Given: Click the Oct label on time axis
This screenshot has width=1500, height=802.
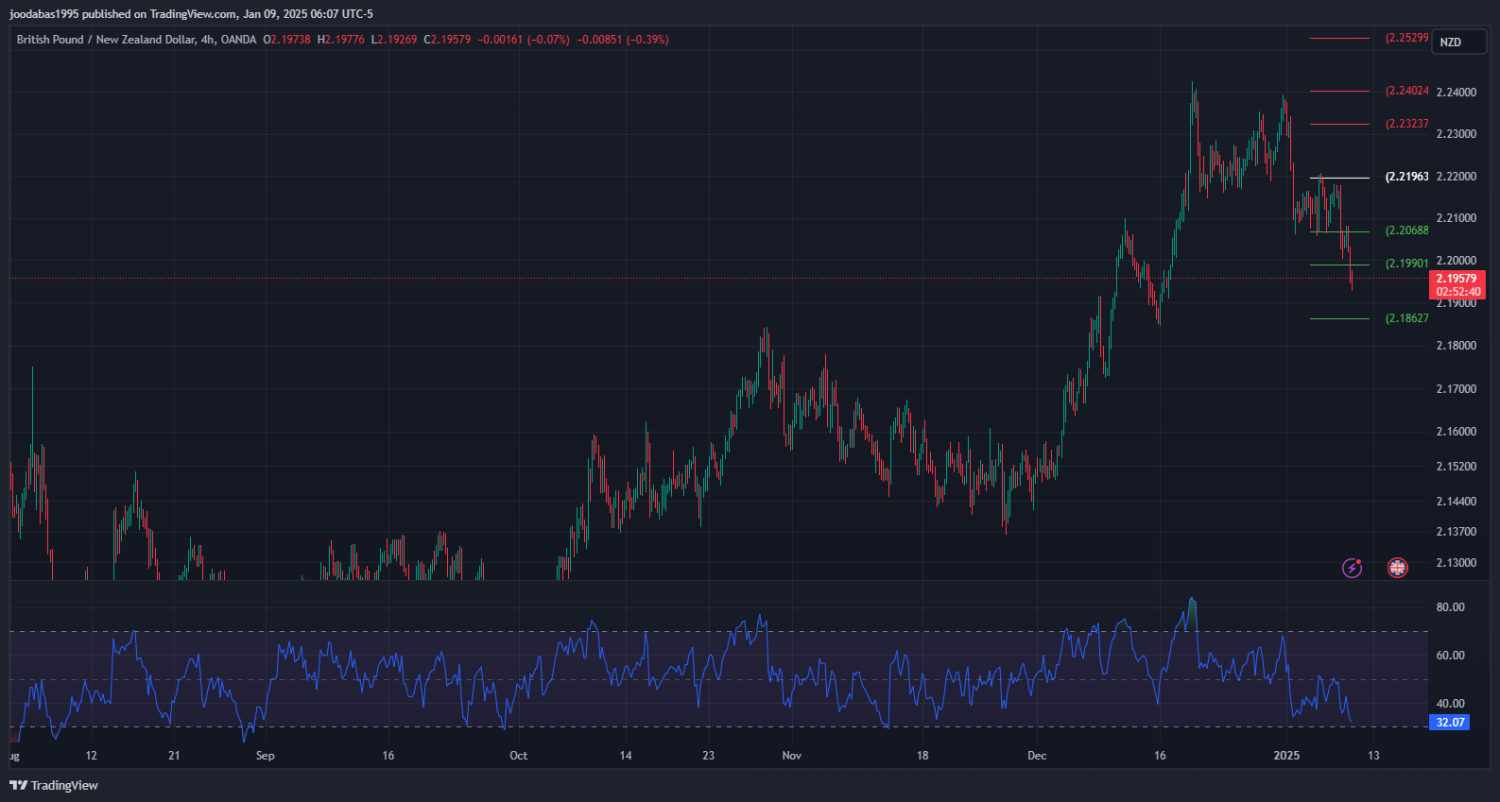Looking at the screenshot, I should [x=517, y=756].
